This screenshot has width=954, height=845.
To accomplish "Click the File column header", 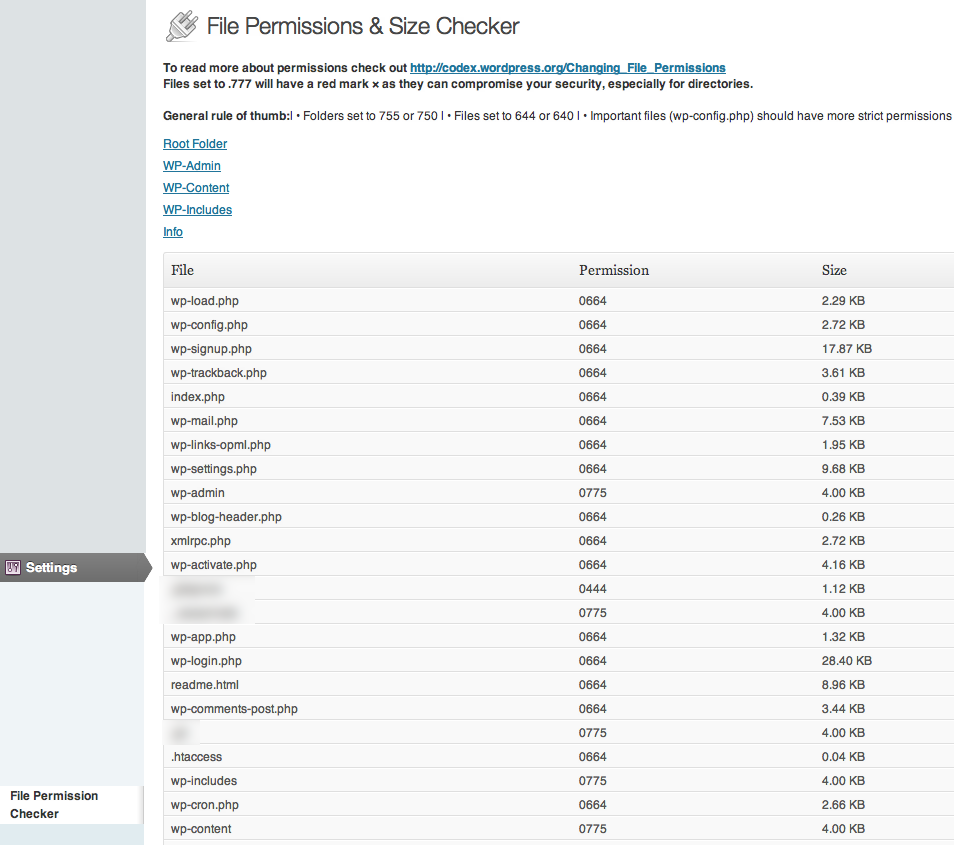I will (183, 270).
